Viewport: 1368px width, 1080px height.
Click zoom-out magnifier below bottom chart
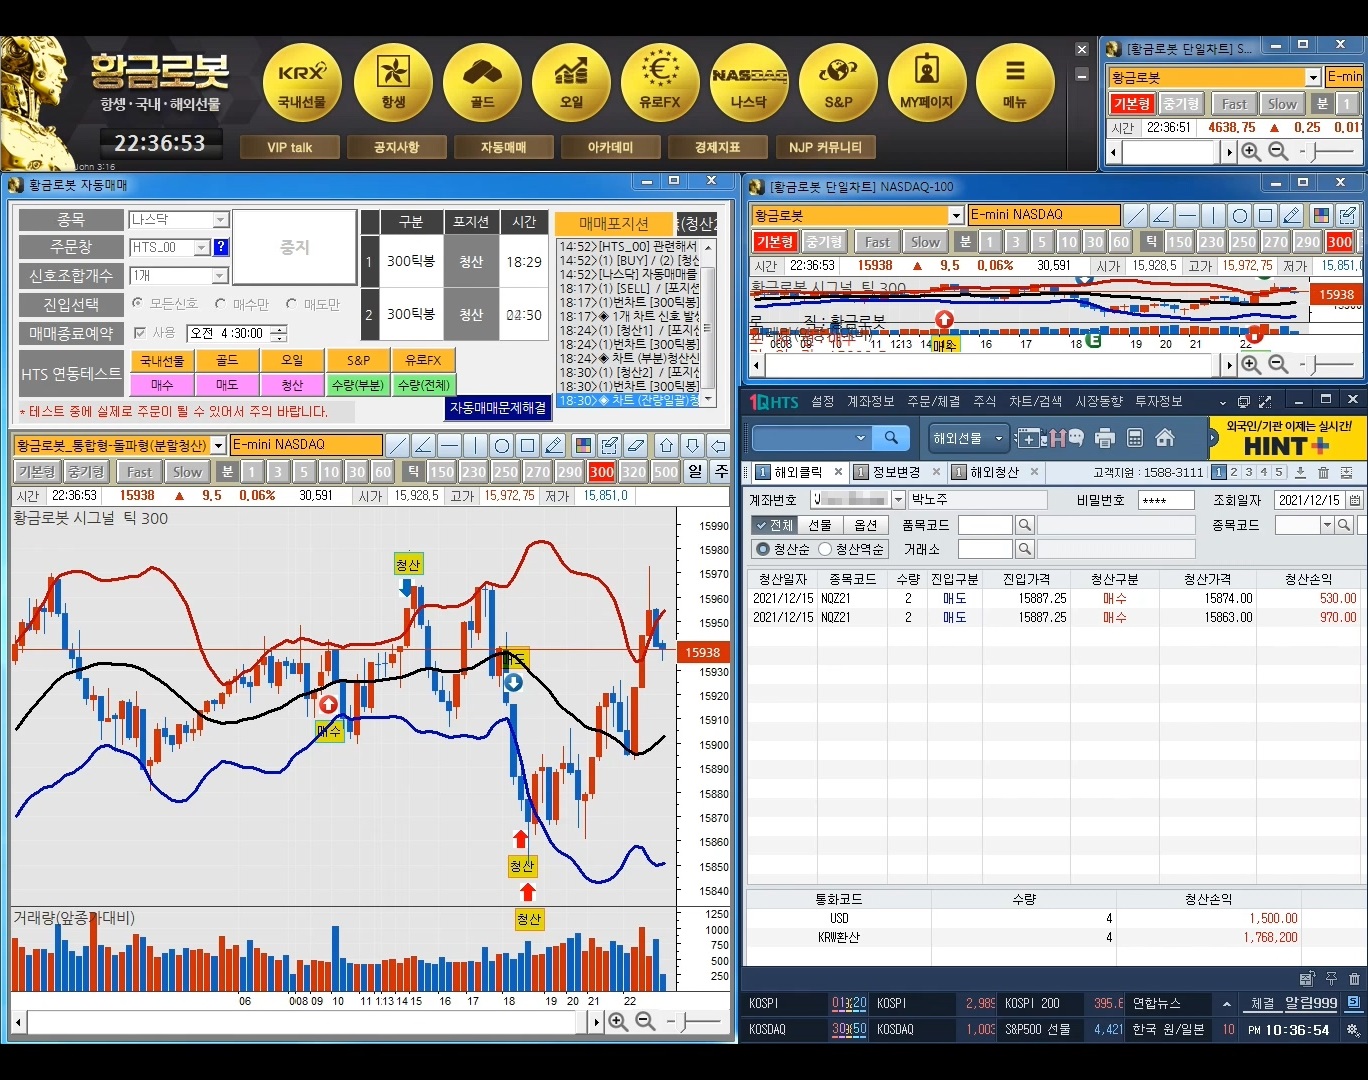(x=645, y=1021)
